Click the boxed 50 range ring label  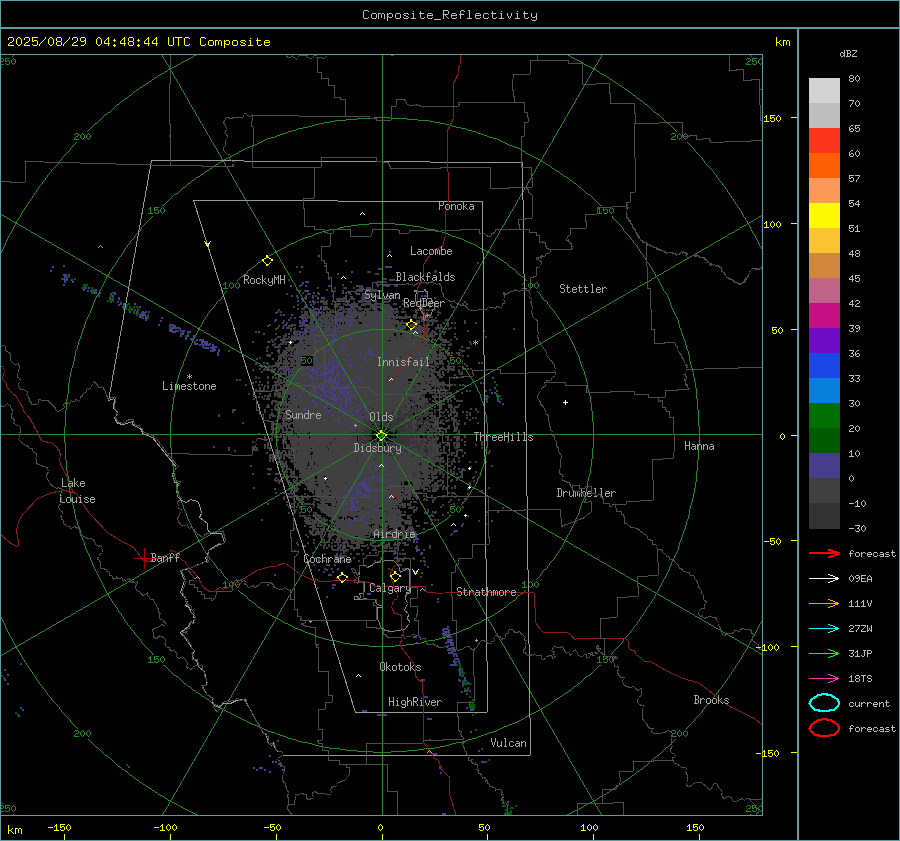[x=307, y=361]
